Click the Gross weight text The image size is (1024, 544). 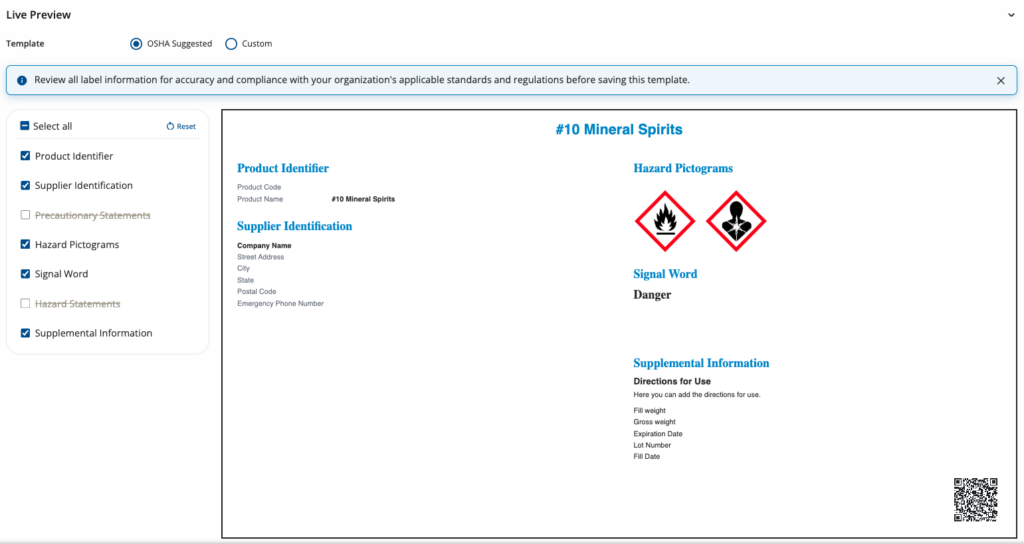pos(654,422)
